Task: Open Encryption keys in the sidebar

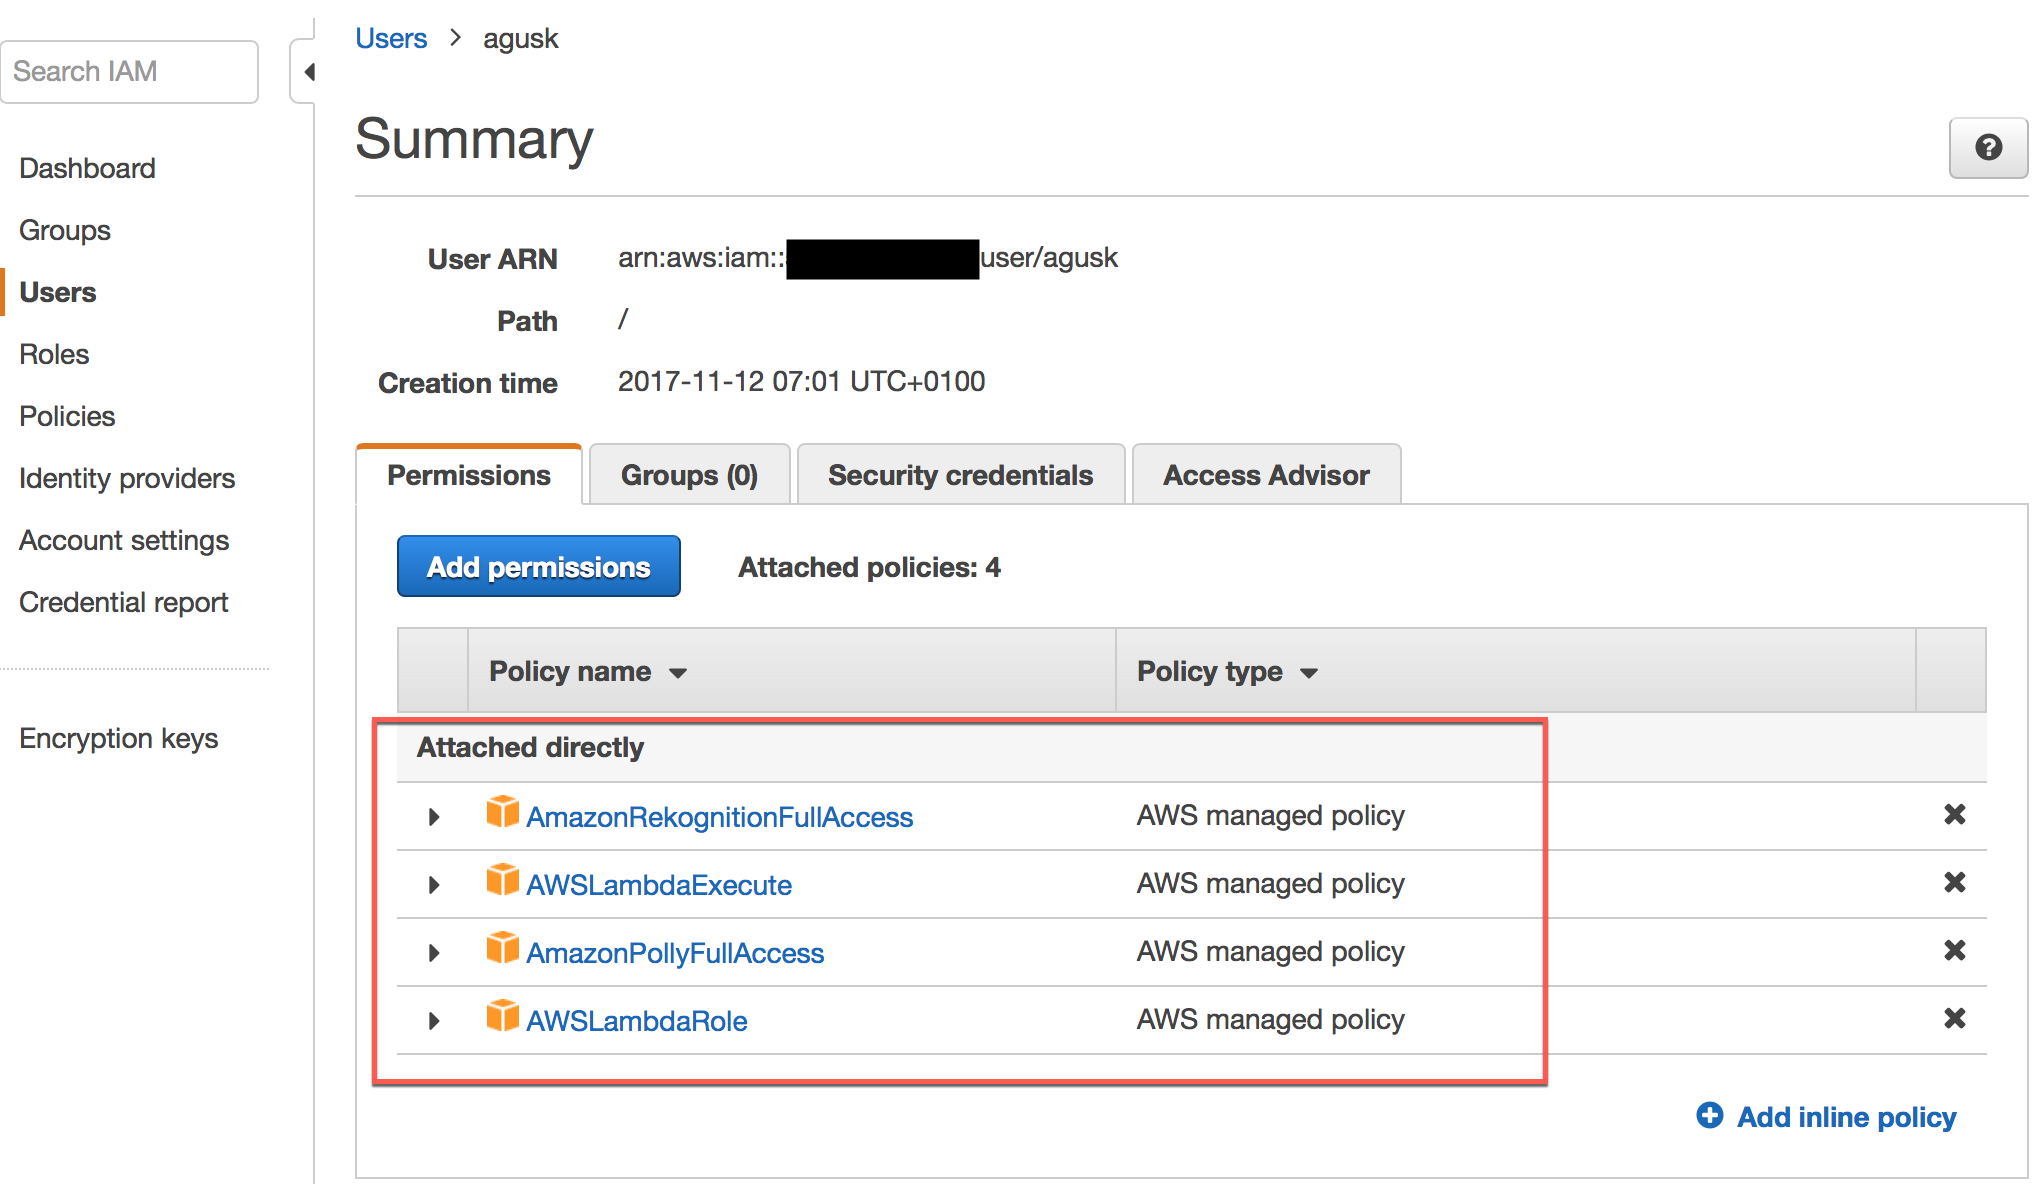Action: 119,738
